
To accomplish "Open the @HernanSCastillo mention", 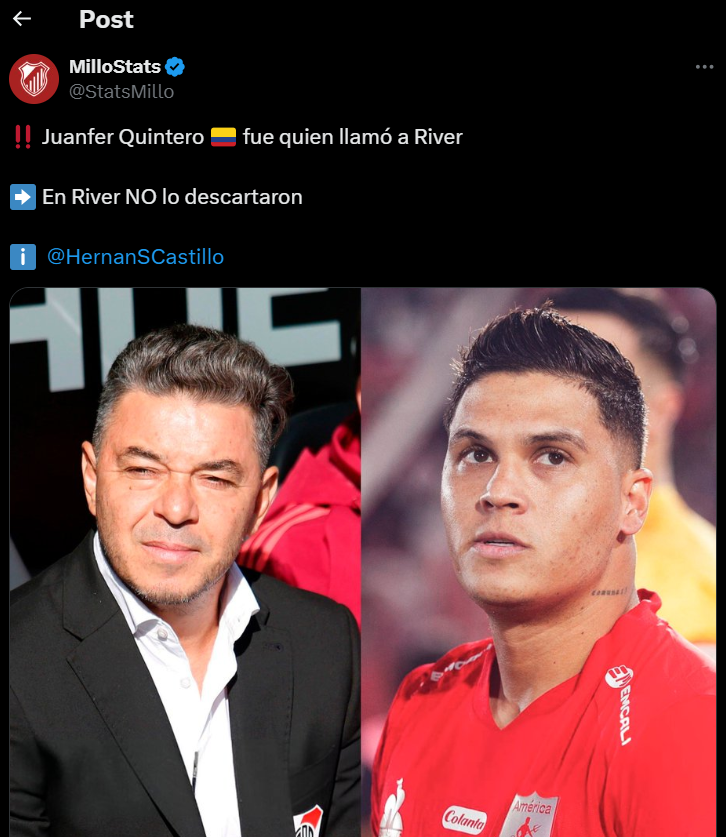I will click(x=136, y=257).
